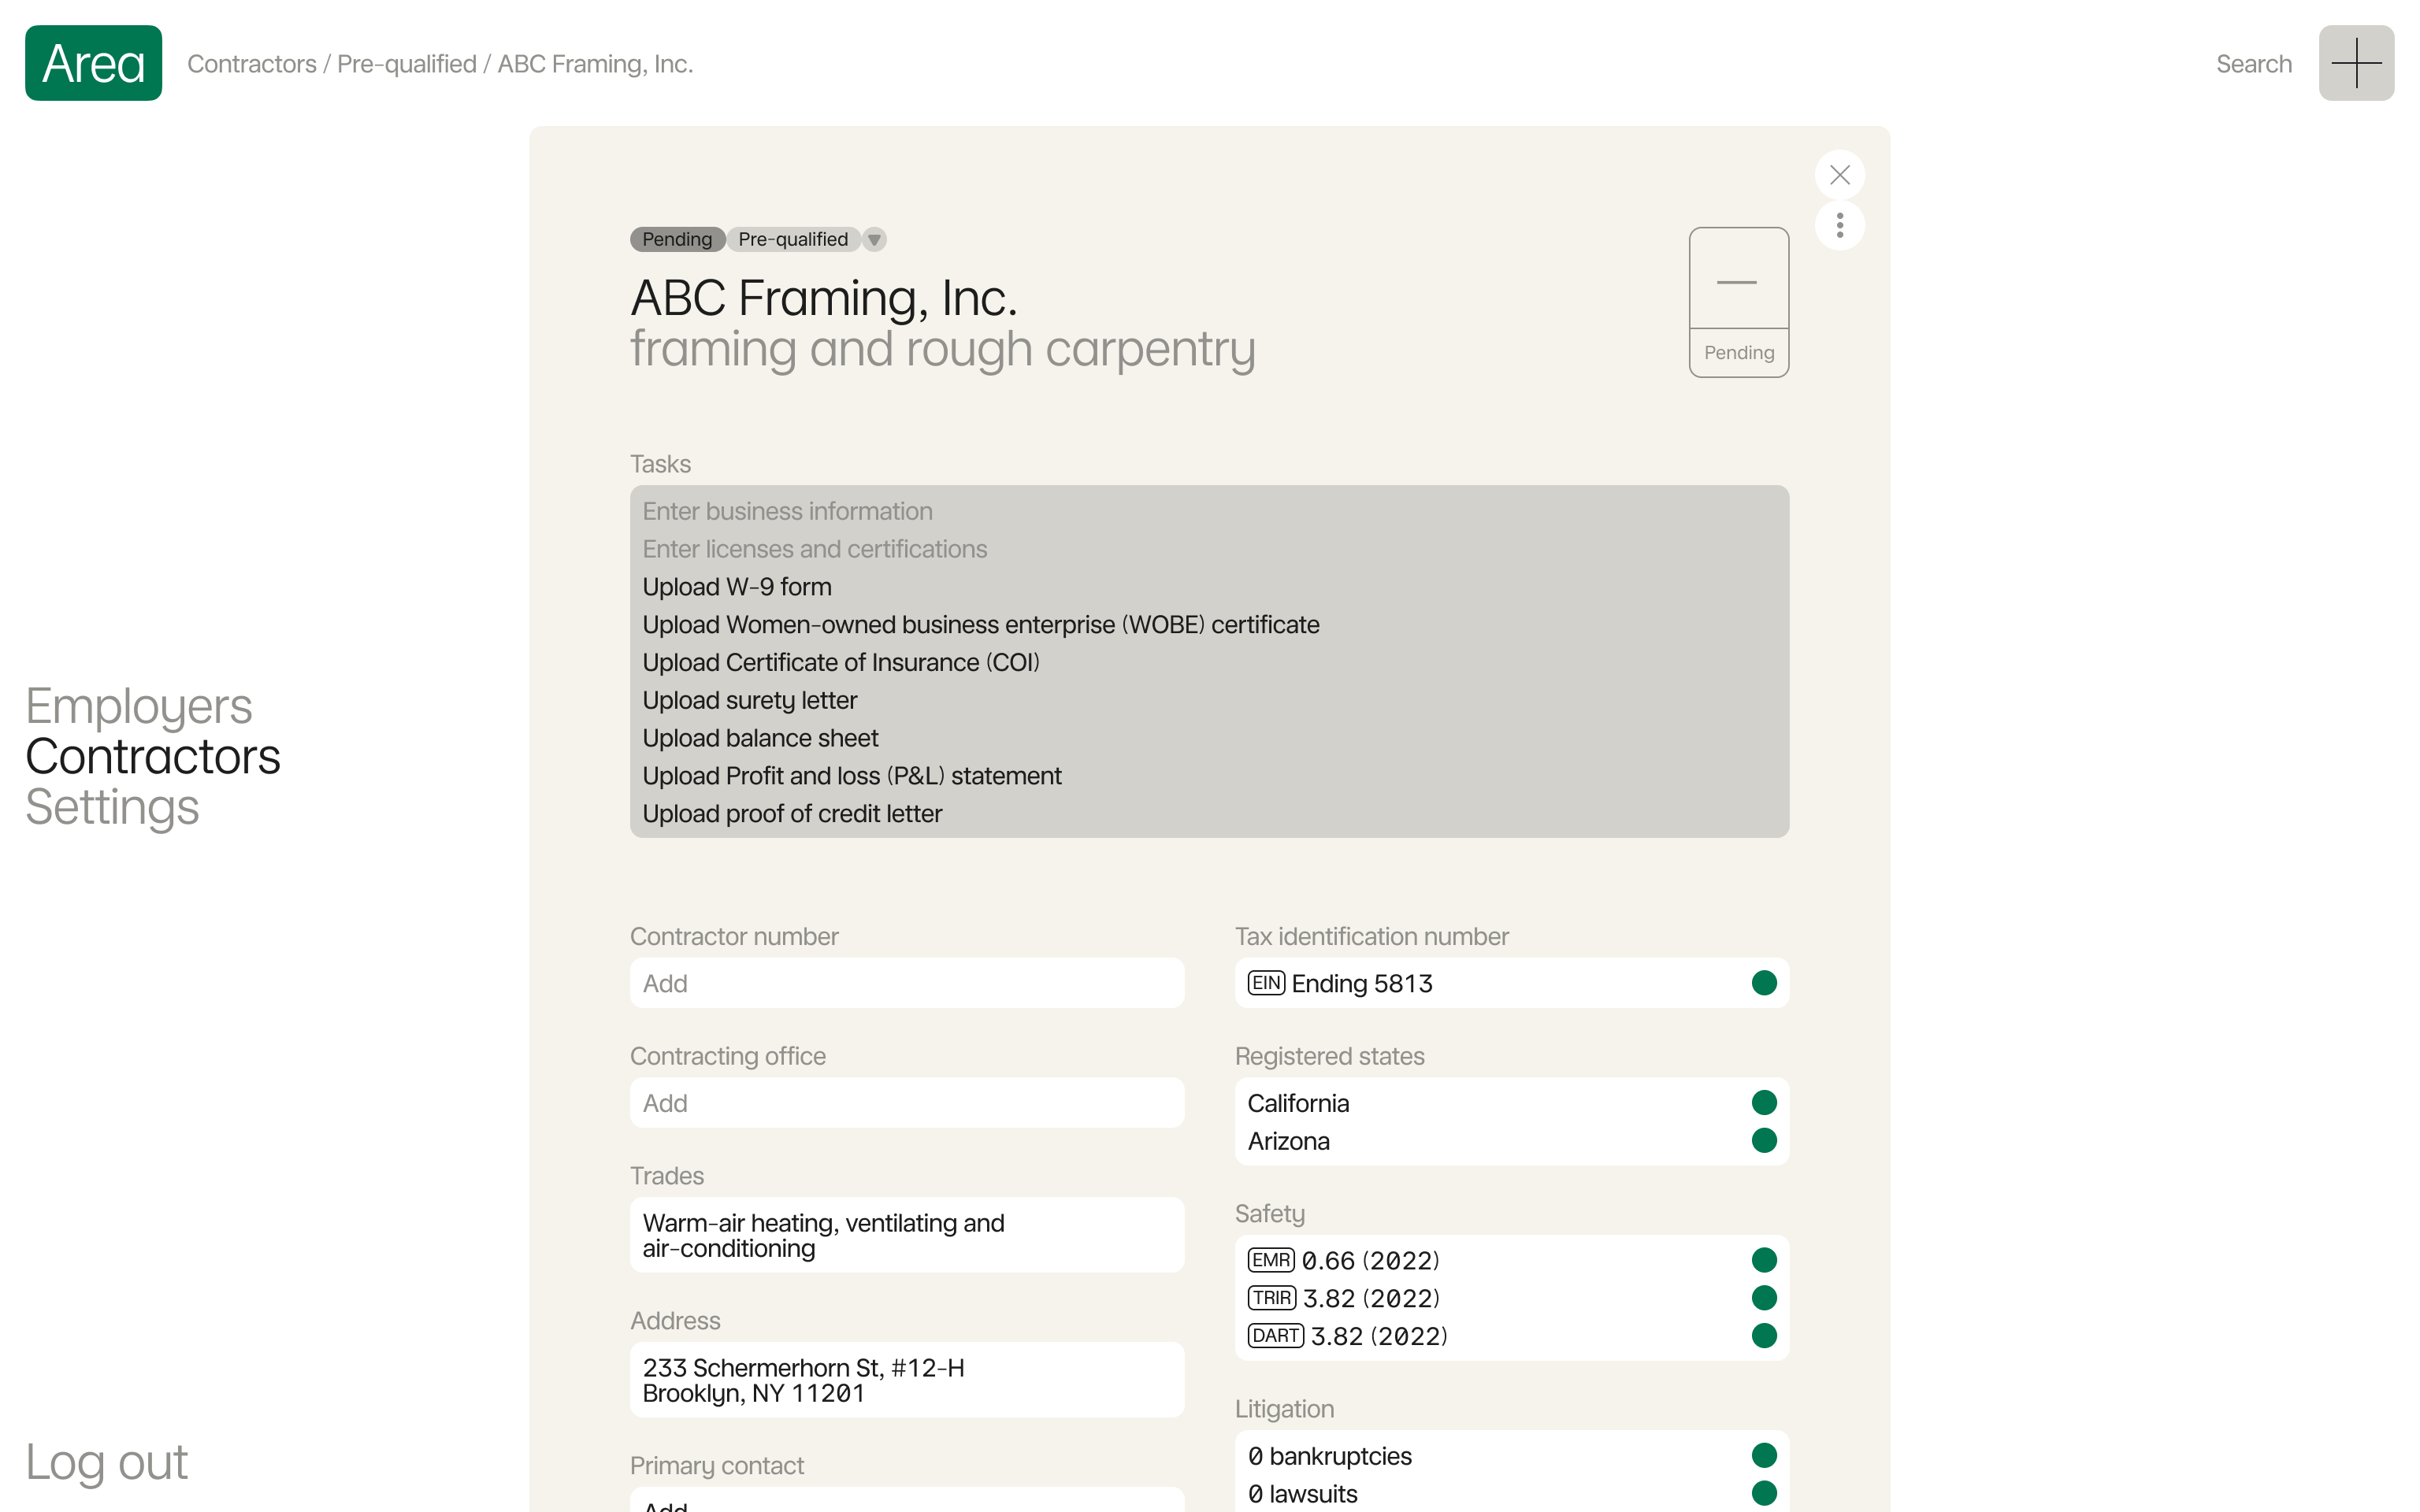2420x1512 pixels.
Task: Click the Pre-qualified status label
Action: coord(793,240)
